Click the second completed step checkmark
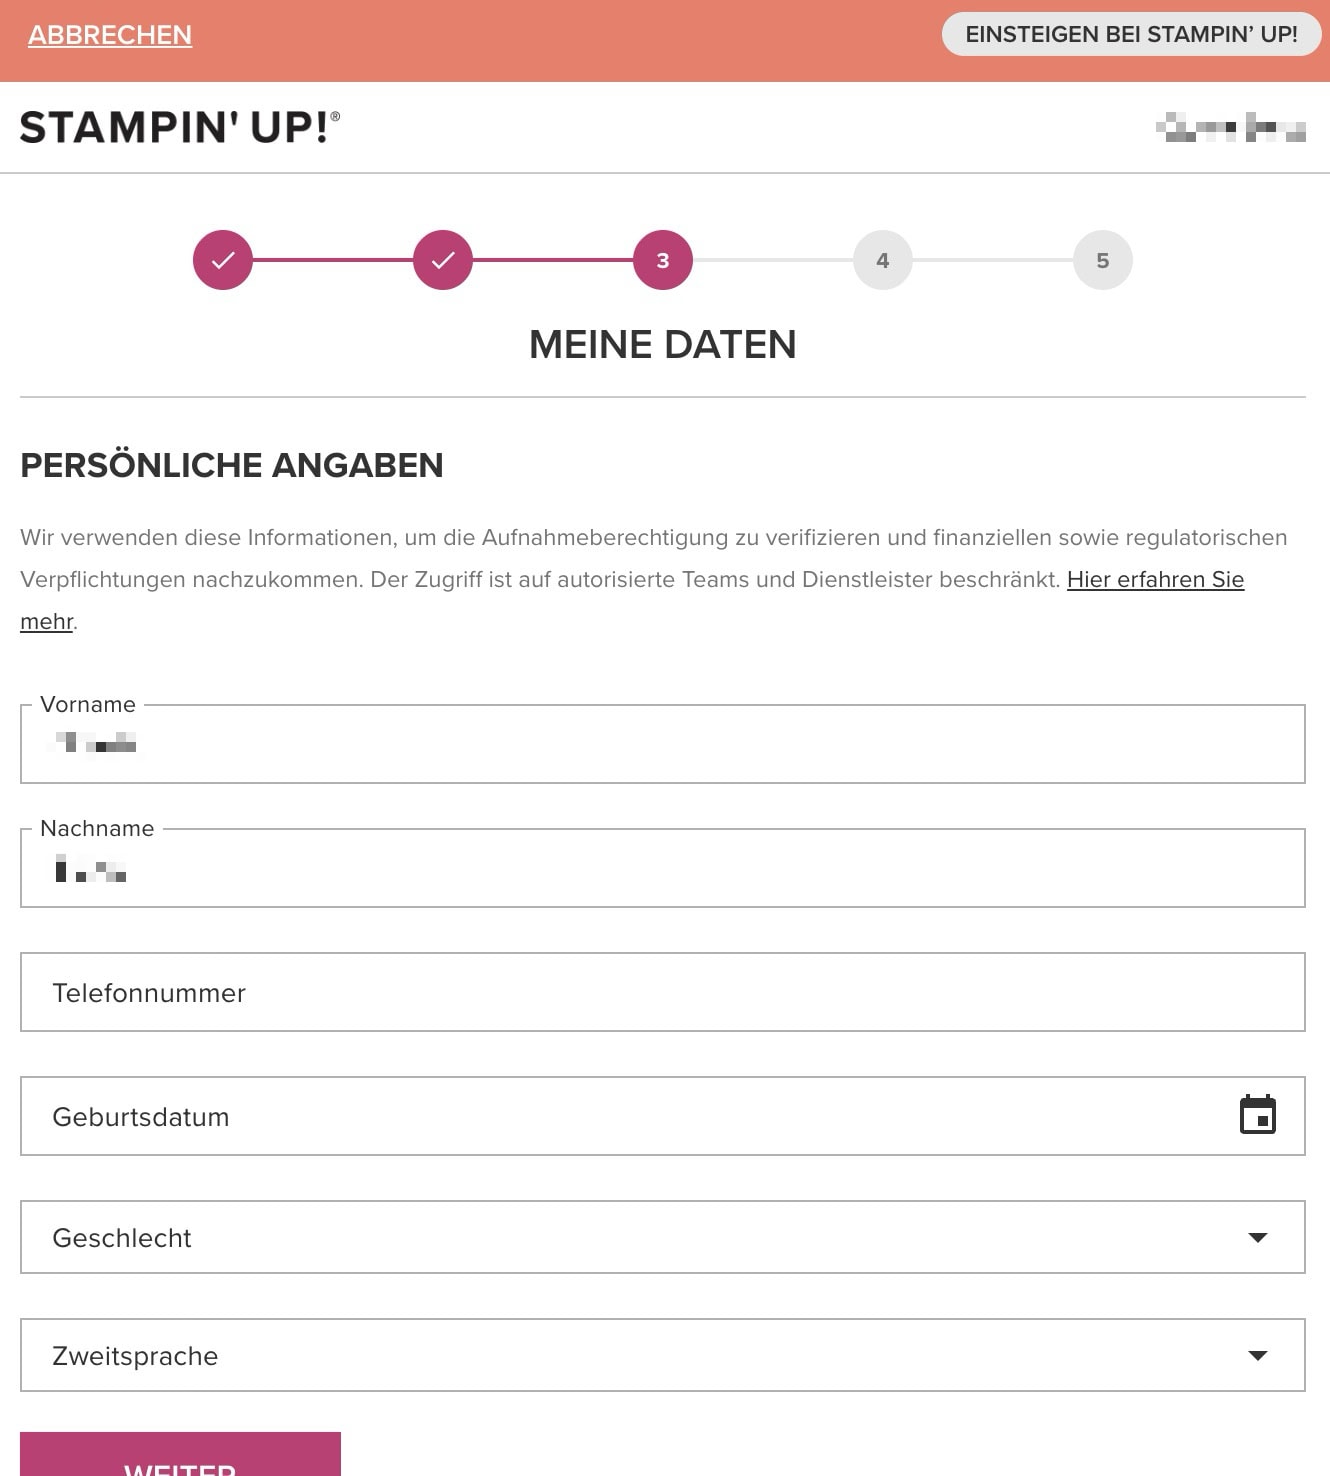This screenshot has width=1330, height=1476. click(x=443, y=260)
